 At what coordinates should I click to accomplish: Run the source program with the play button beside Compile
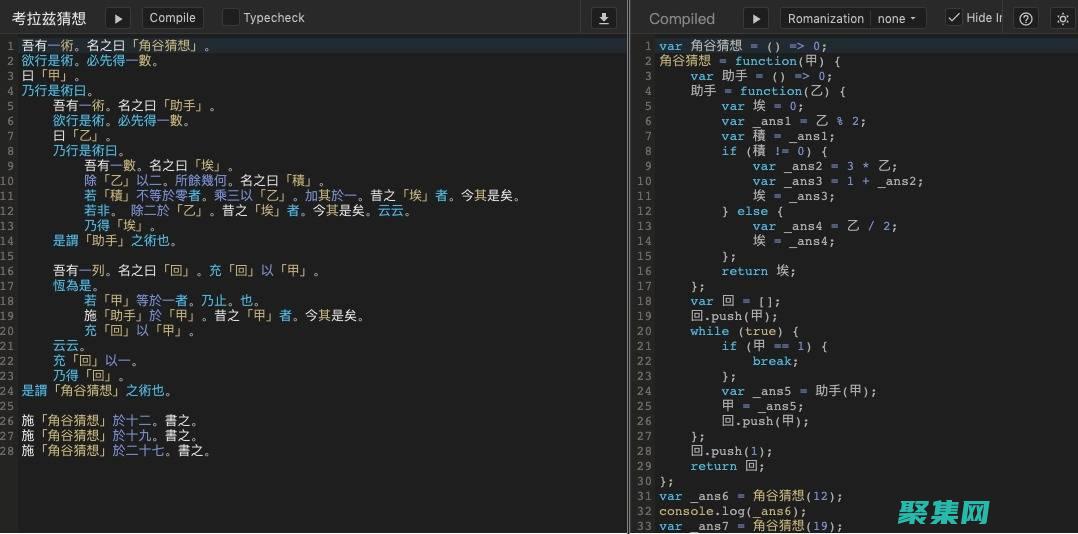click(x=118, y=18)
